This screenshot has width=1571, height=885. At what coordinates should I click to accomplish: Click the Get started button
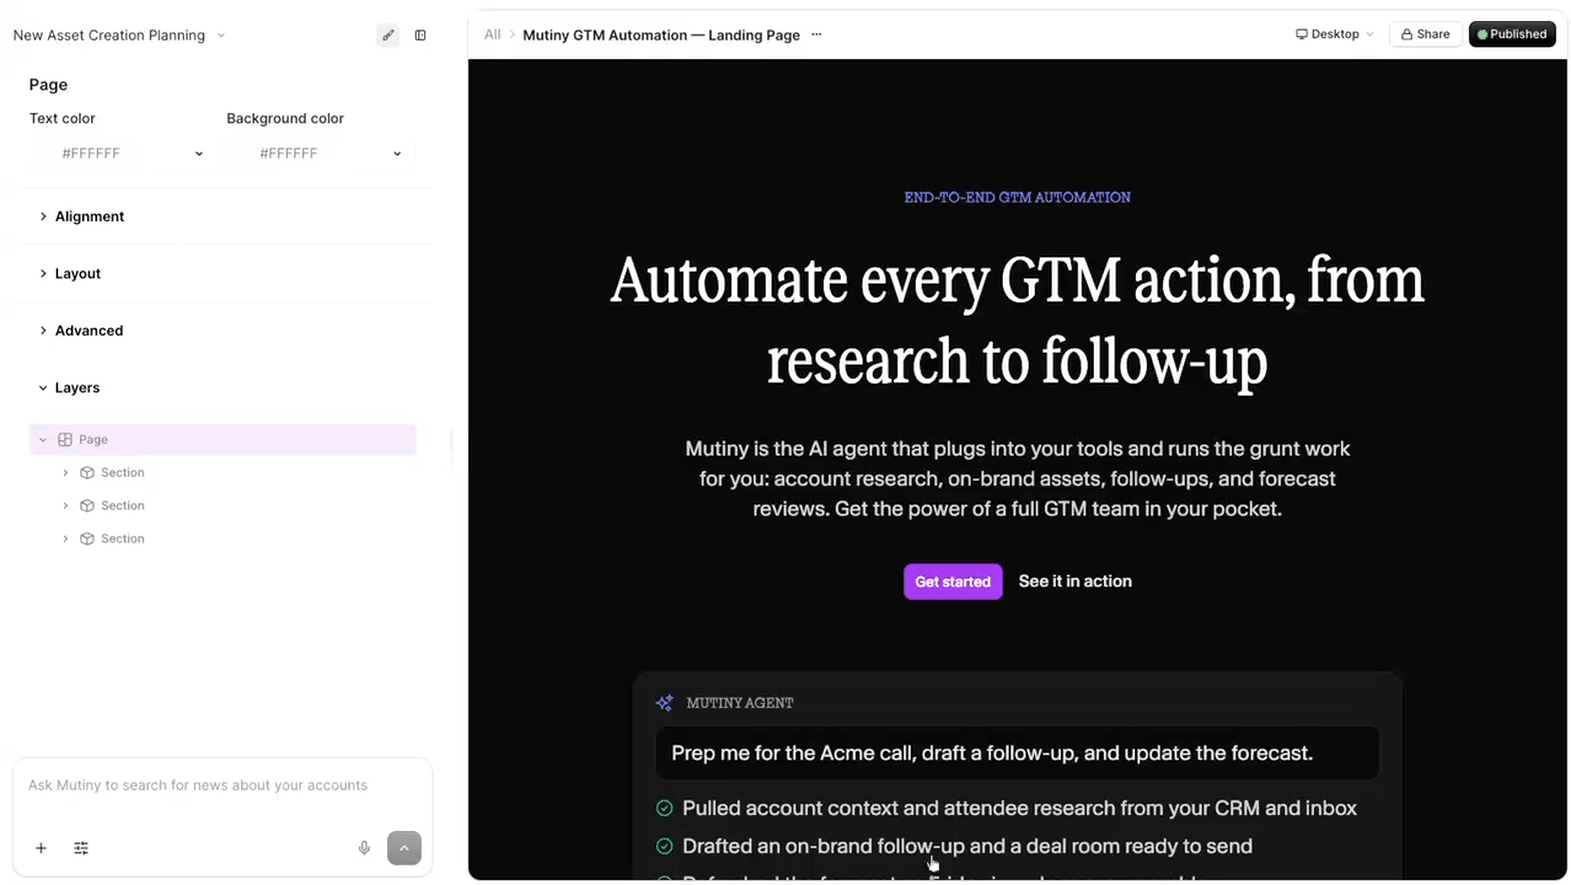[x=953, y=582]
